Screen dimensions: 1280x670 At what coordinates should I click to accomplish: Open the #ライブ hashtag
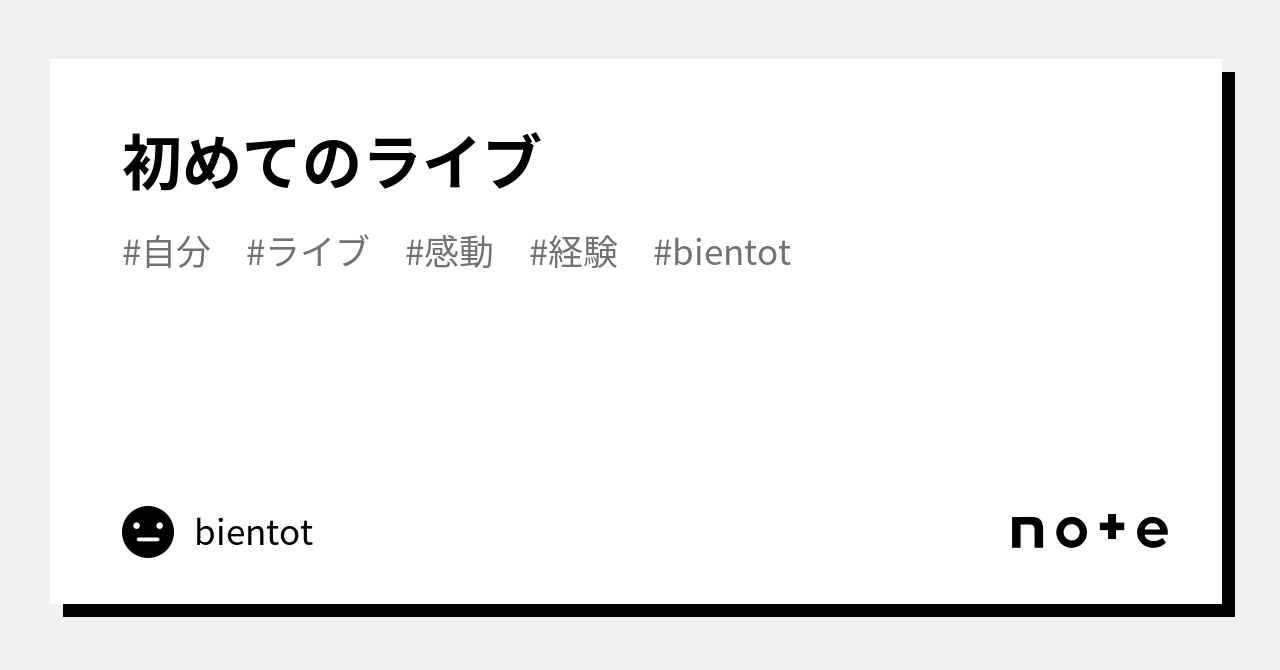[x=307, y=253]
